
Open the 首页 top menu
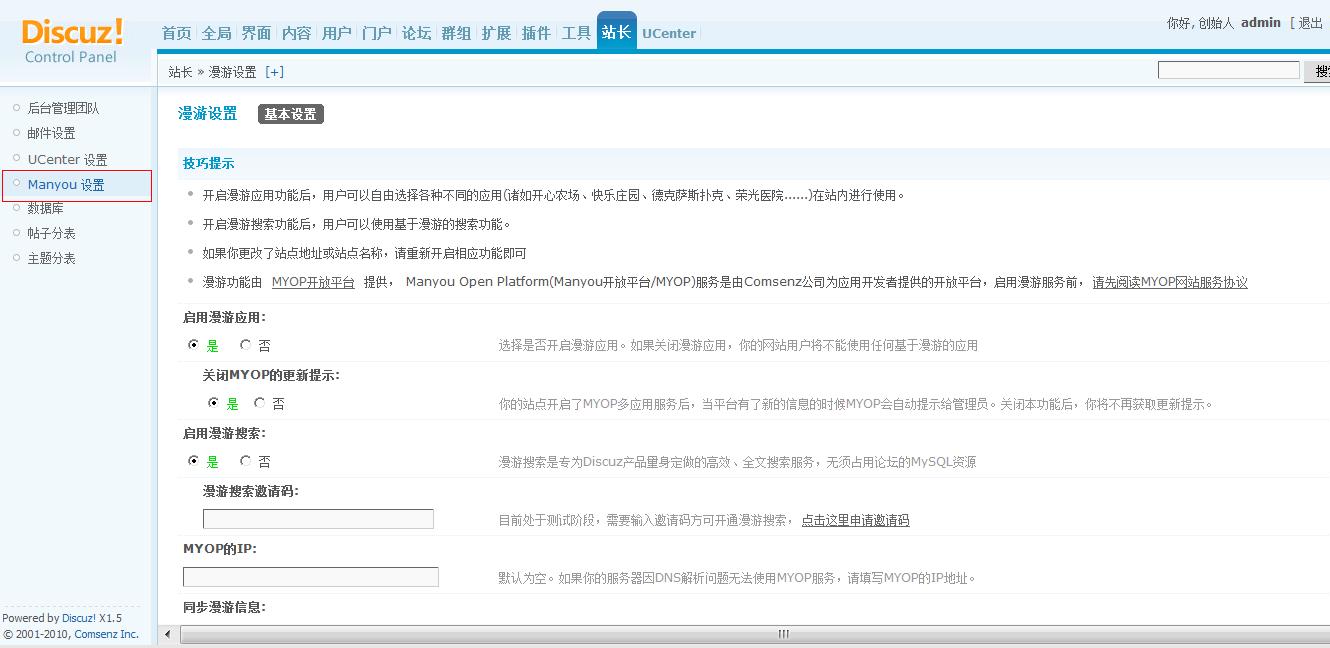pos(177,33)
